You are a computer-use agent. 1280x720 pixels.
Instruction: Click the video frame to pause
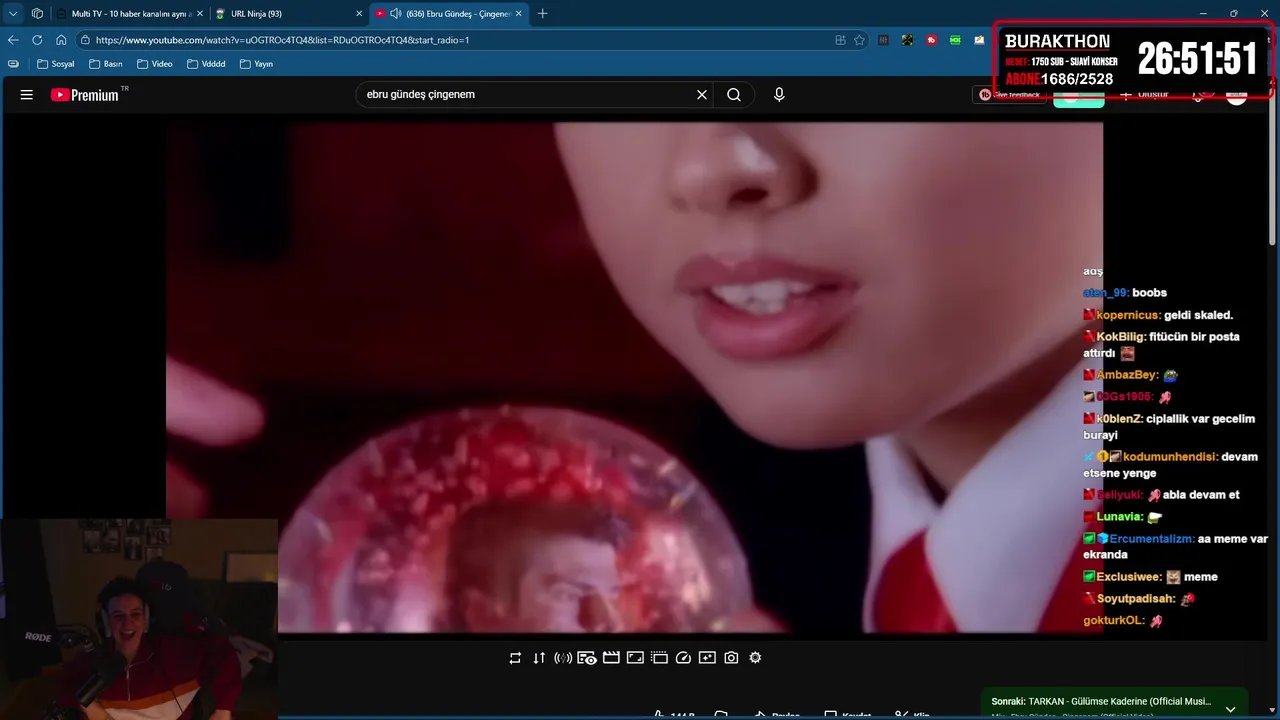coord(634,377)
